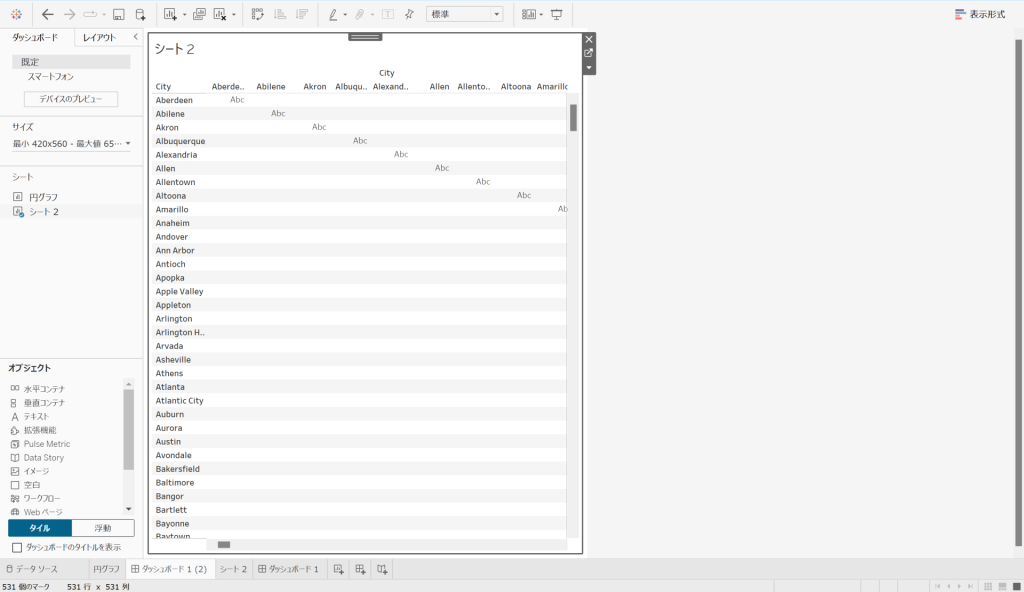Open the 標準 fit dropdown
This screenshot has height=592, width=1024.
(465, 15)
